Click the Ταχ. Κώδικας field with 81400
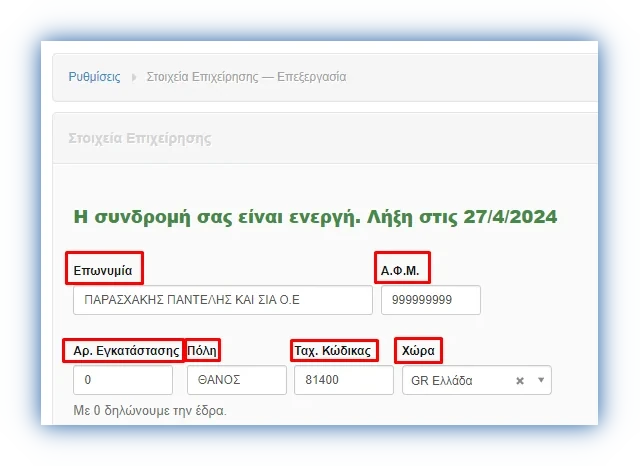 pyautogui.click(x=344, y=380)
